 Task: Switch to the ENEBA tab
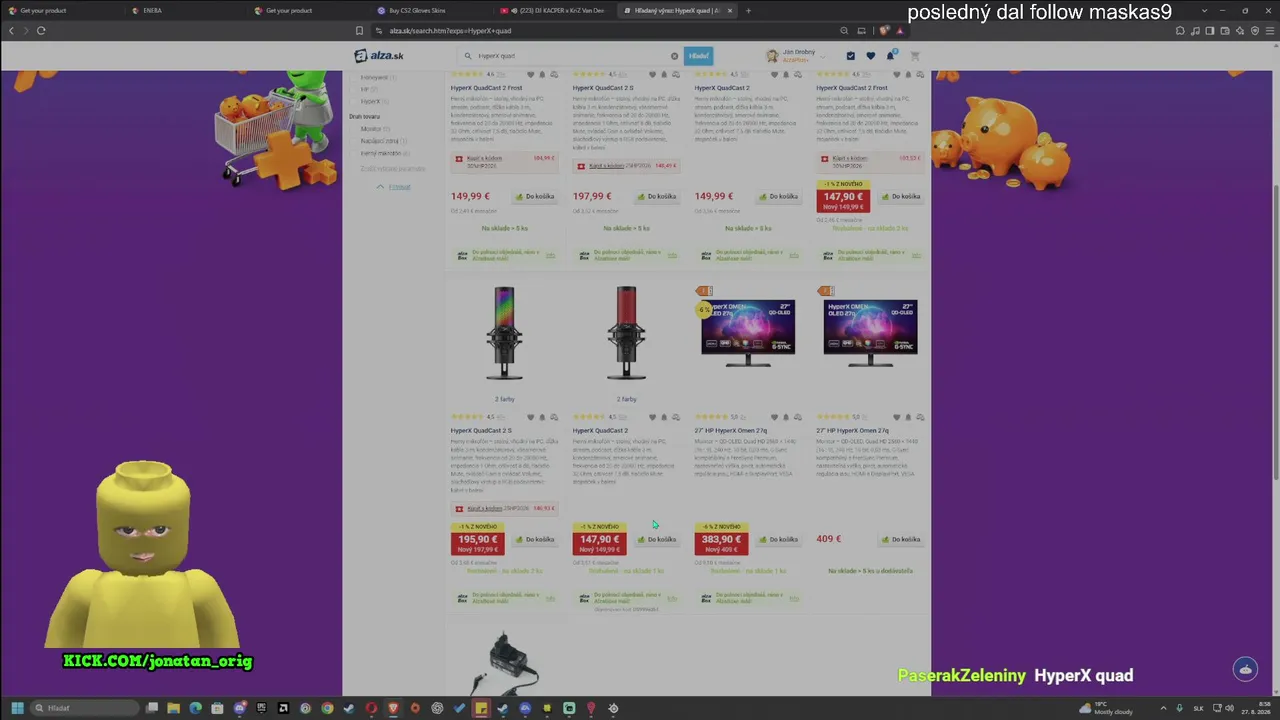tap(185, 11)
